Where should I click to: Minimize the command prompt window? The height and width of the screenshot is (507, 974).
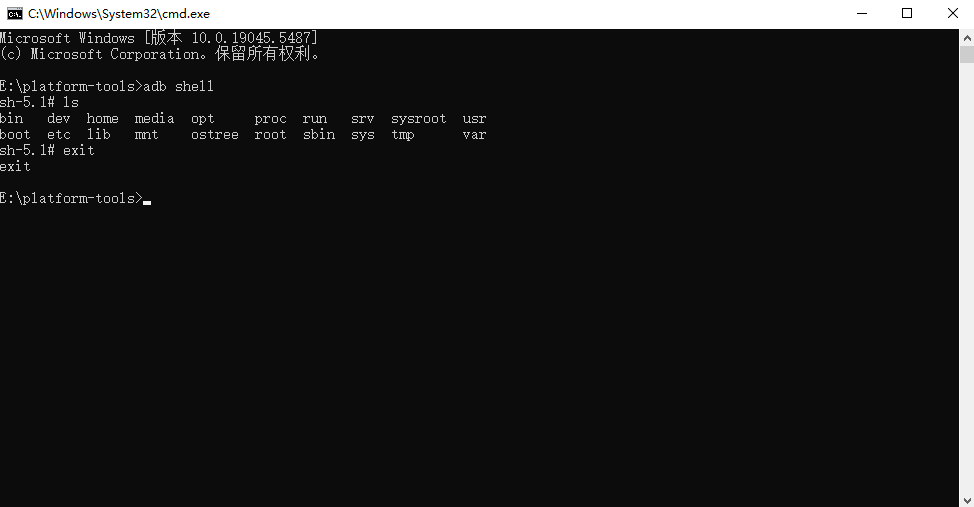(x=862, y=14)
